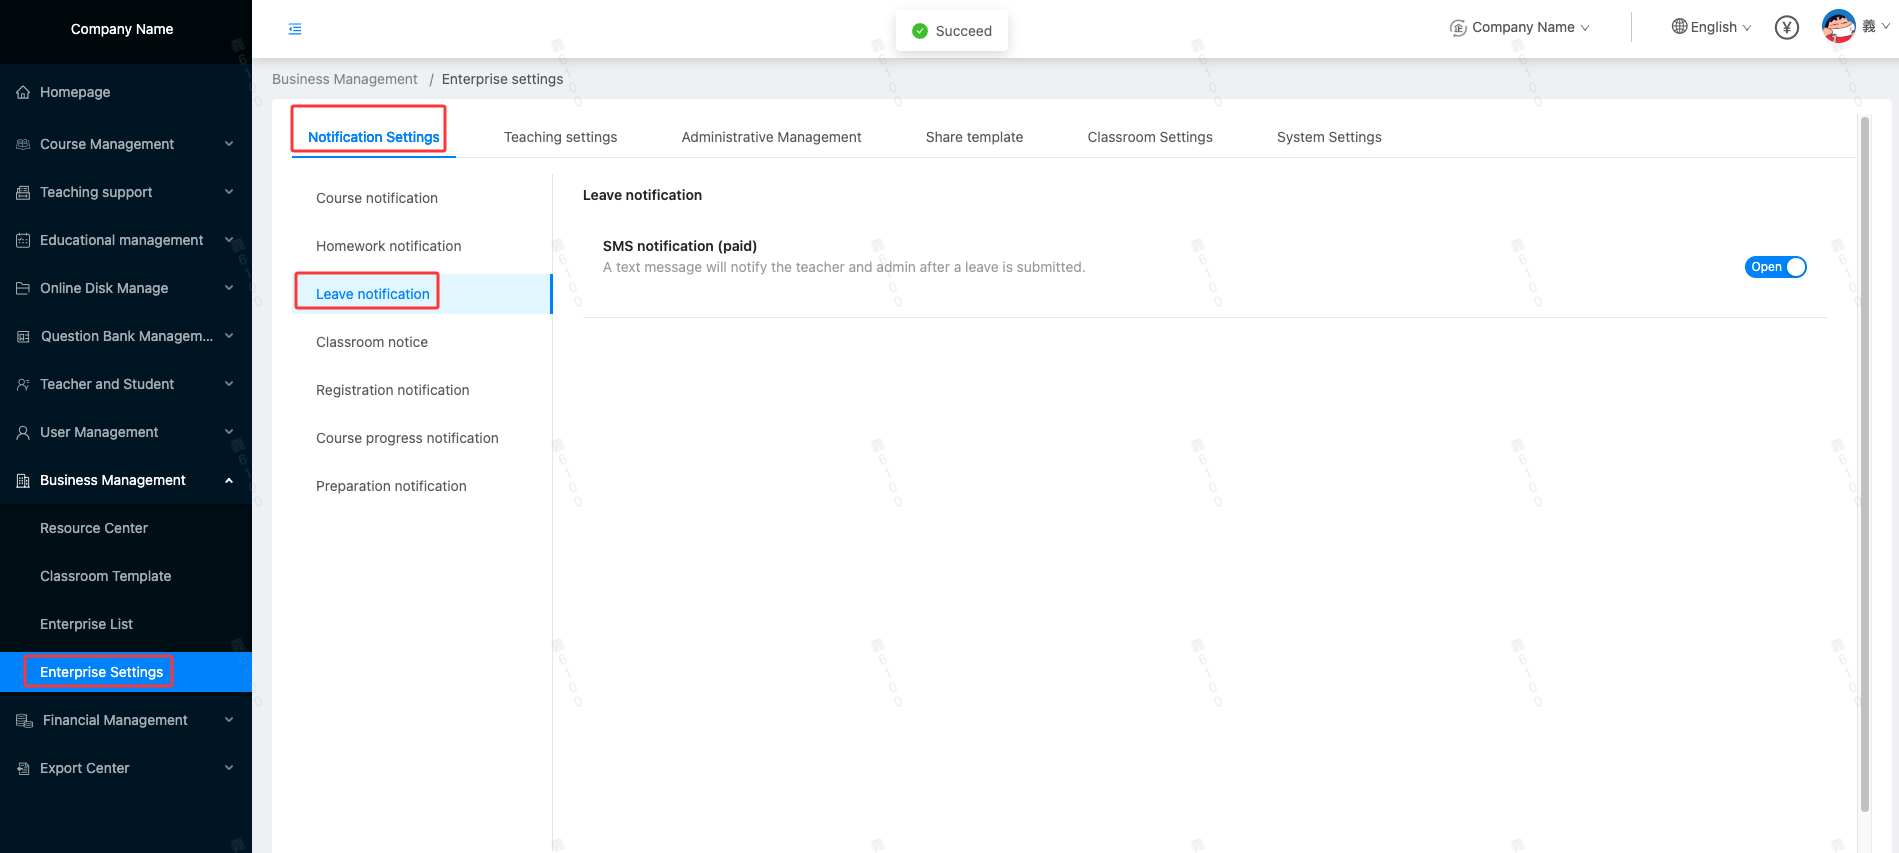Screen dimensions: 1899x853
Task: Open the Company Name dropdown in header
Action: 1520,28
